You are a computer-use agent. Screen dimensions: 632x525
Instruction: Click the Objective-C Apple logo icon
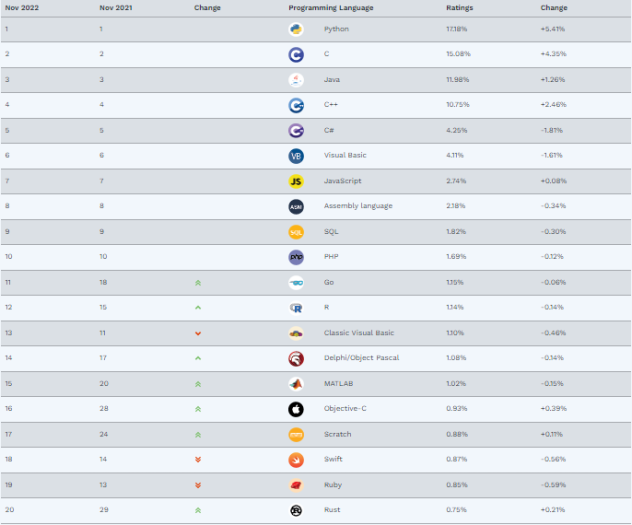(296, 409)
